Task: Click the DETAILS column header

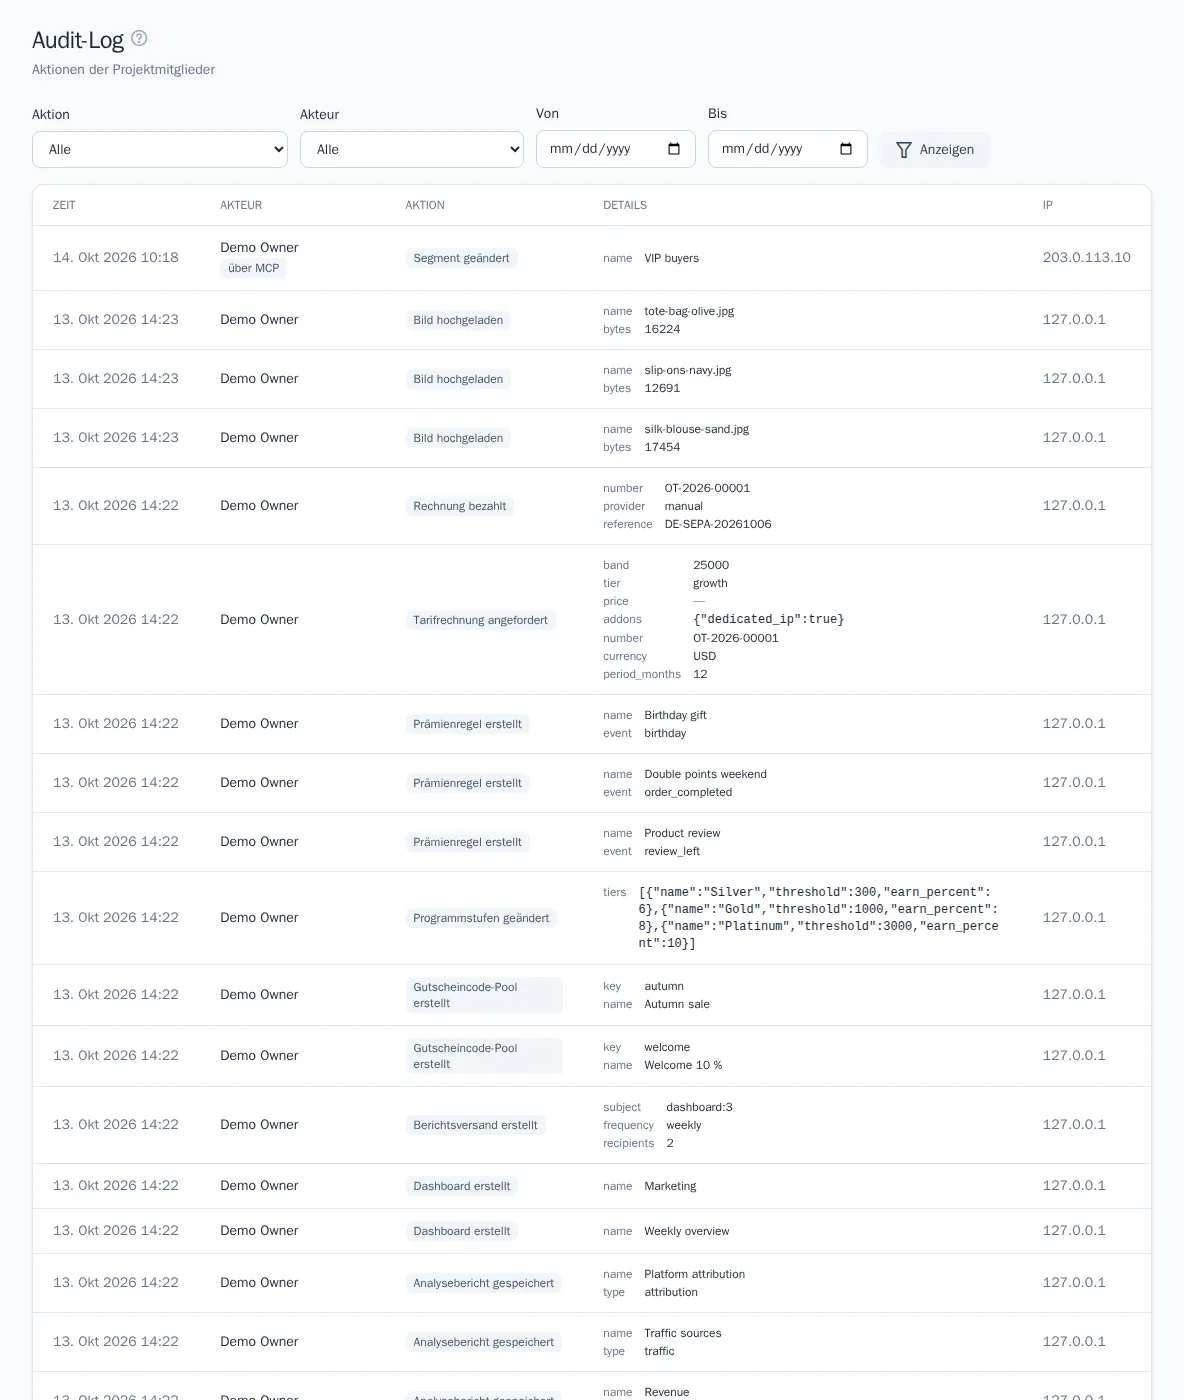Action: click(x=625, y=205)
